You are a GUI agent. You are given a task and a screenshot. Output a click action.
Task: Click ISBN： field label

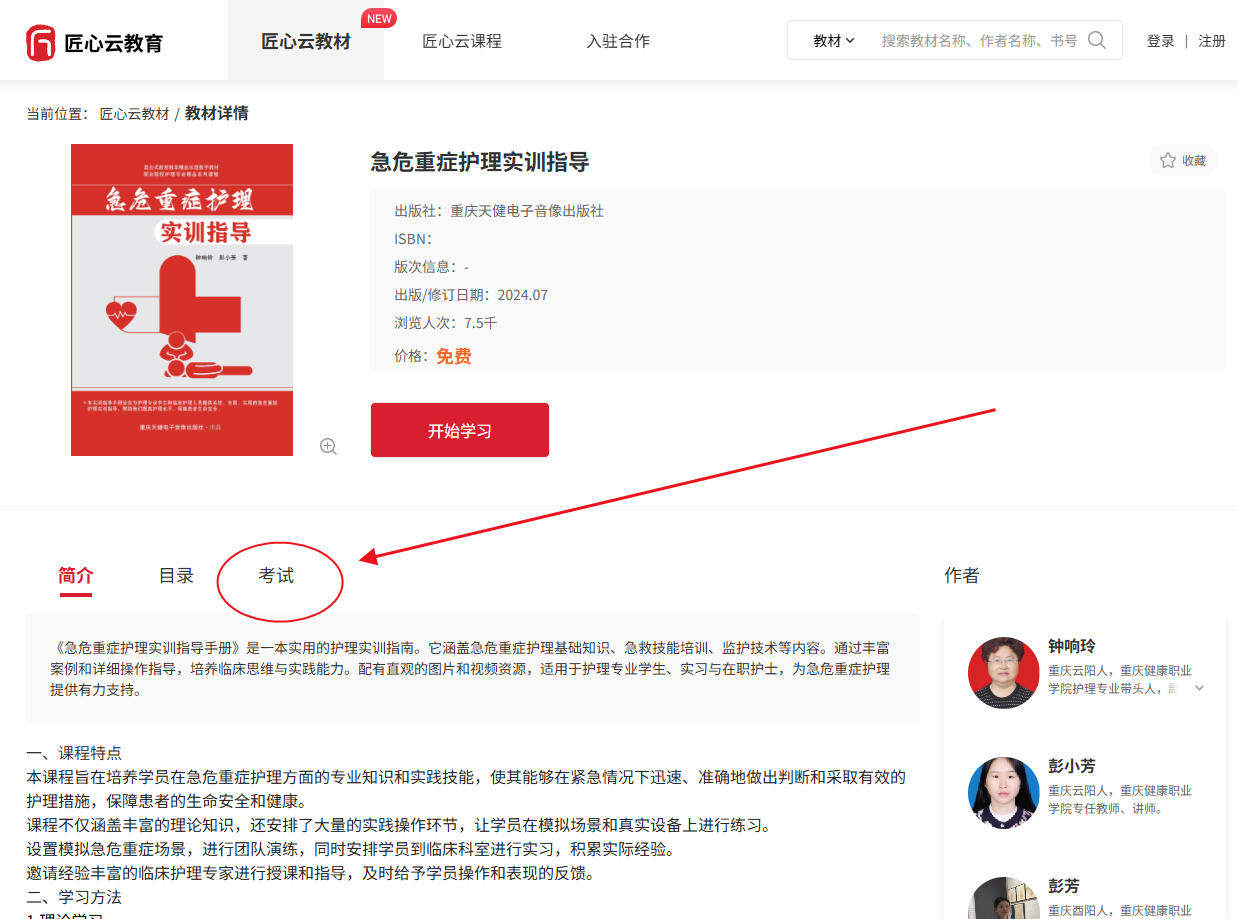pos(413,239)
